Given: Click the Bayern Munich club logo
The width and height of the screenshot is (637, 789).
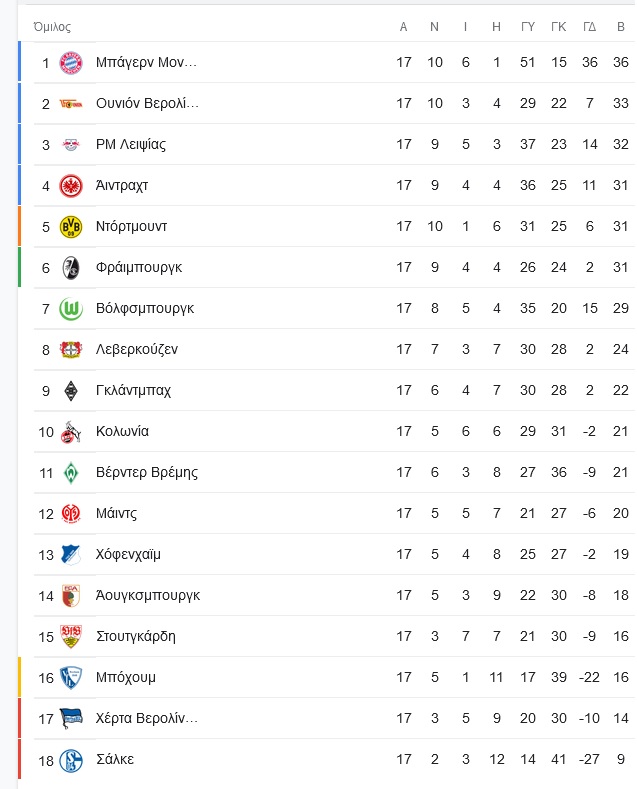Looking at the screenshot, I should tap(71, 62).
